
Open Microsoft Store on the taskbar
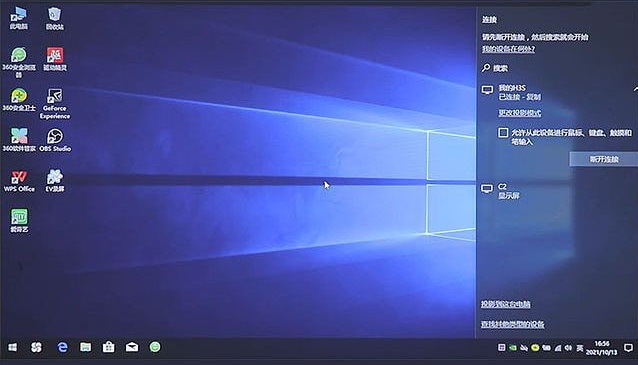[x=108, y=347]
